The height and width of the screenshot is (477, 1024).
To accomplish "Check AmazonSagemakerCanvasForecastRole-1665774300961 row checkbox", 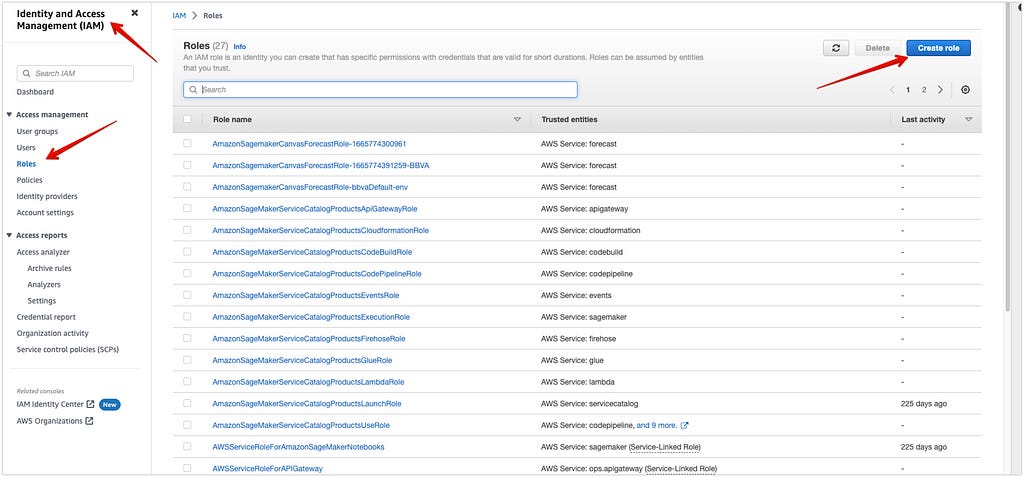I will [x=187, y=143].
